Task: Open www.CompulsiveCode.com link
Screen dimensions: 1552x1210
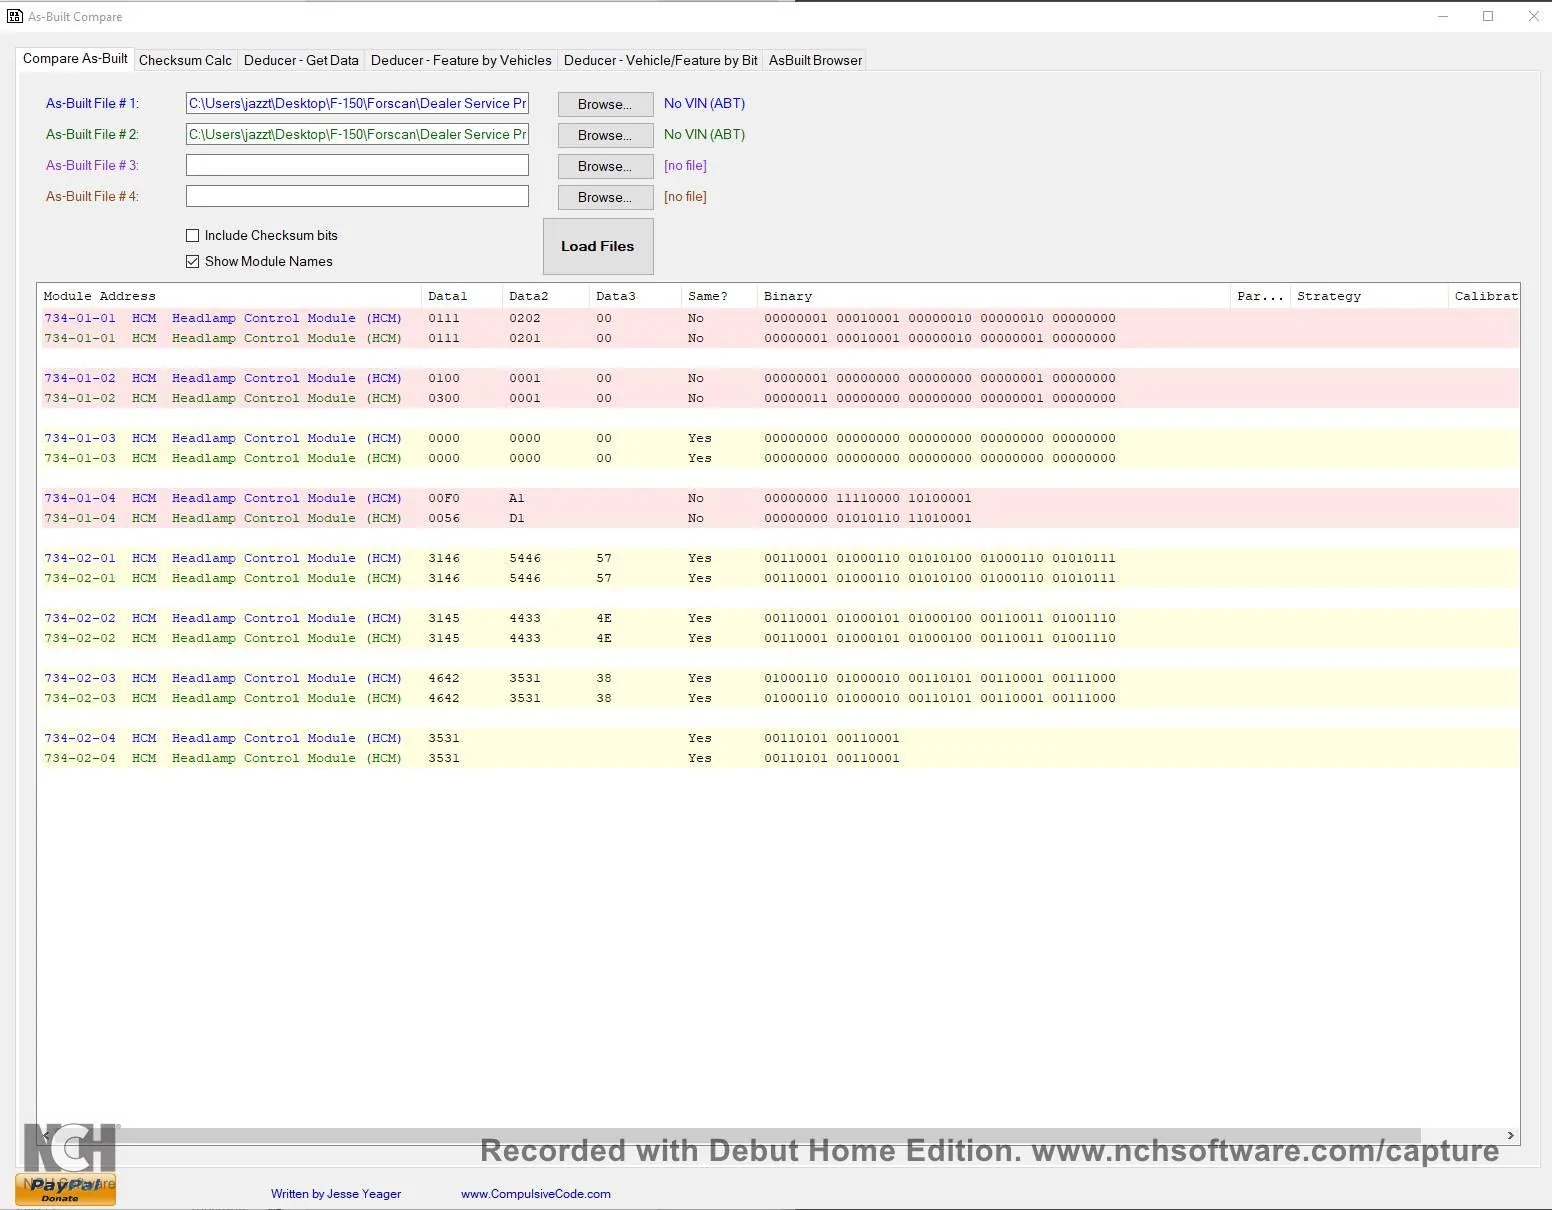Action: click(x=535, y=1194)
